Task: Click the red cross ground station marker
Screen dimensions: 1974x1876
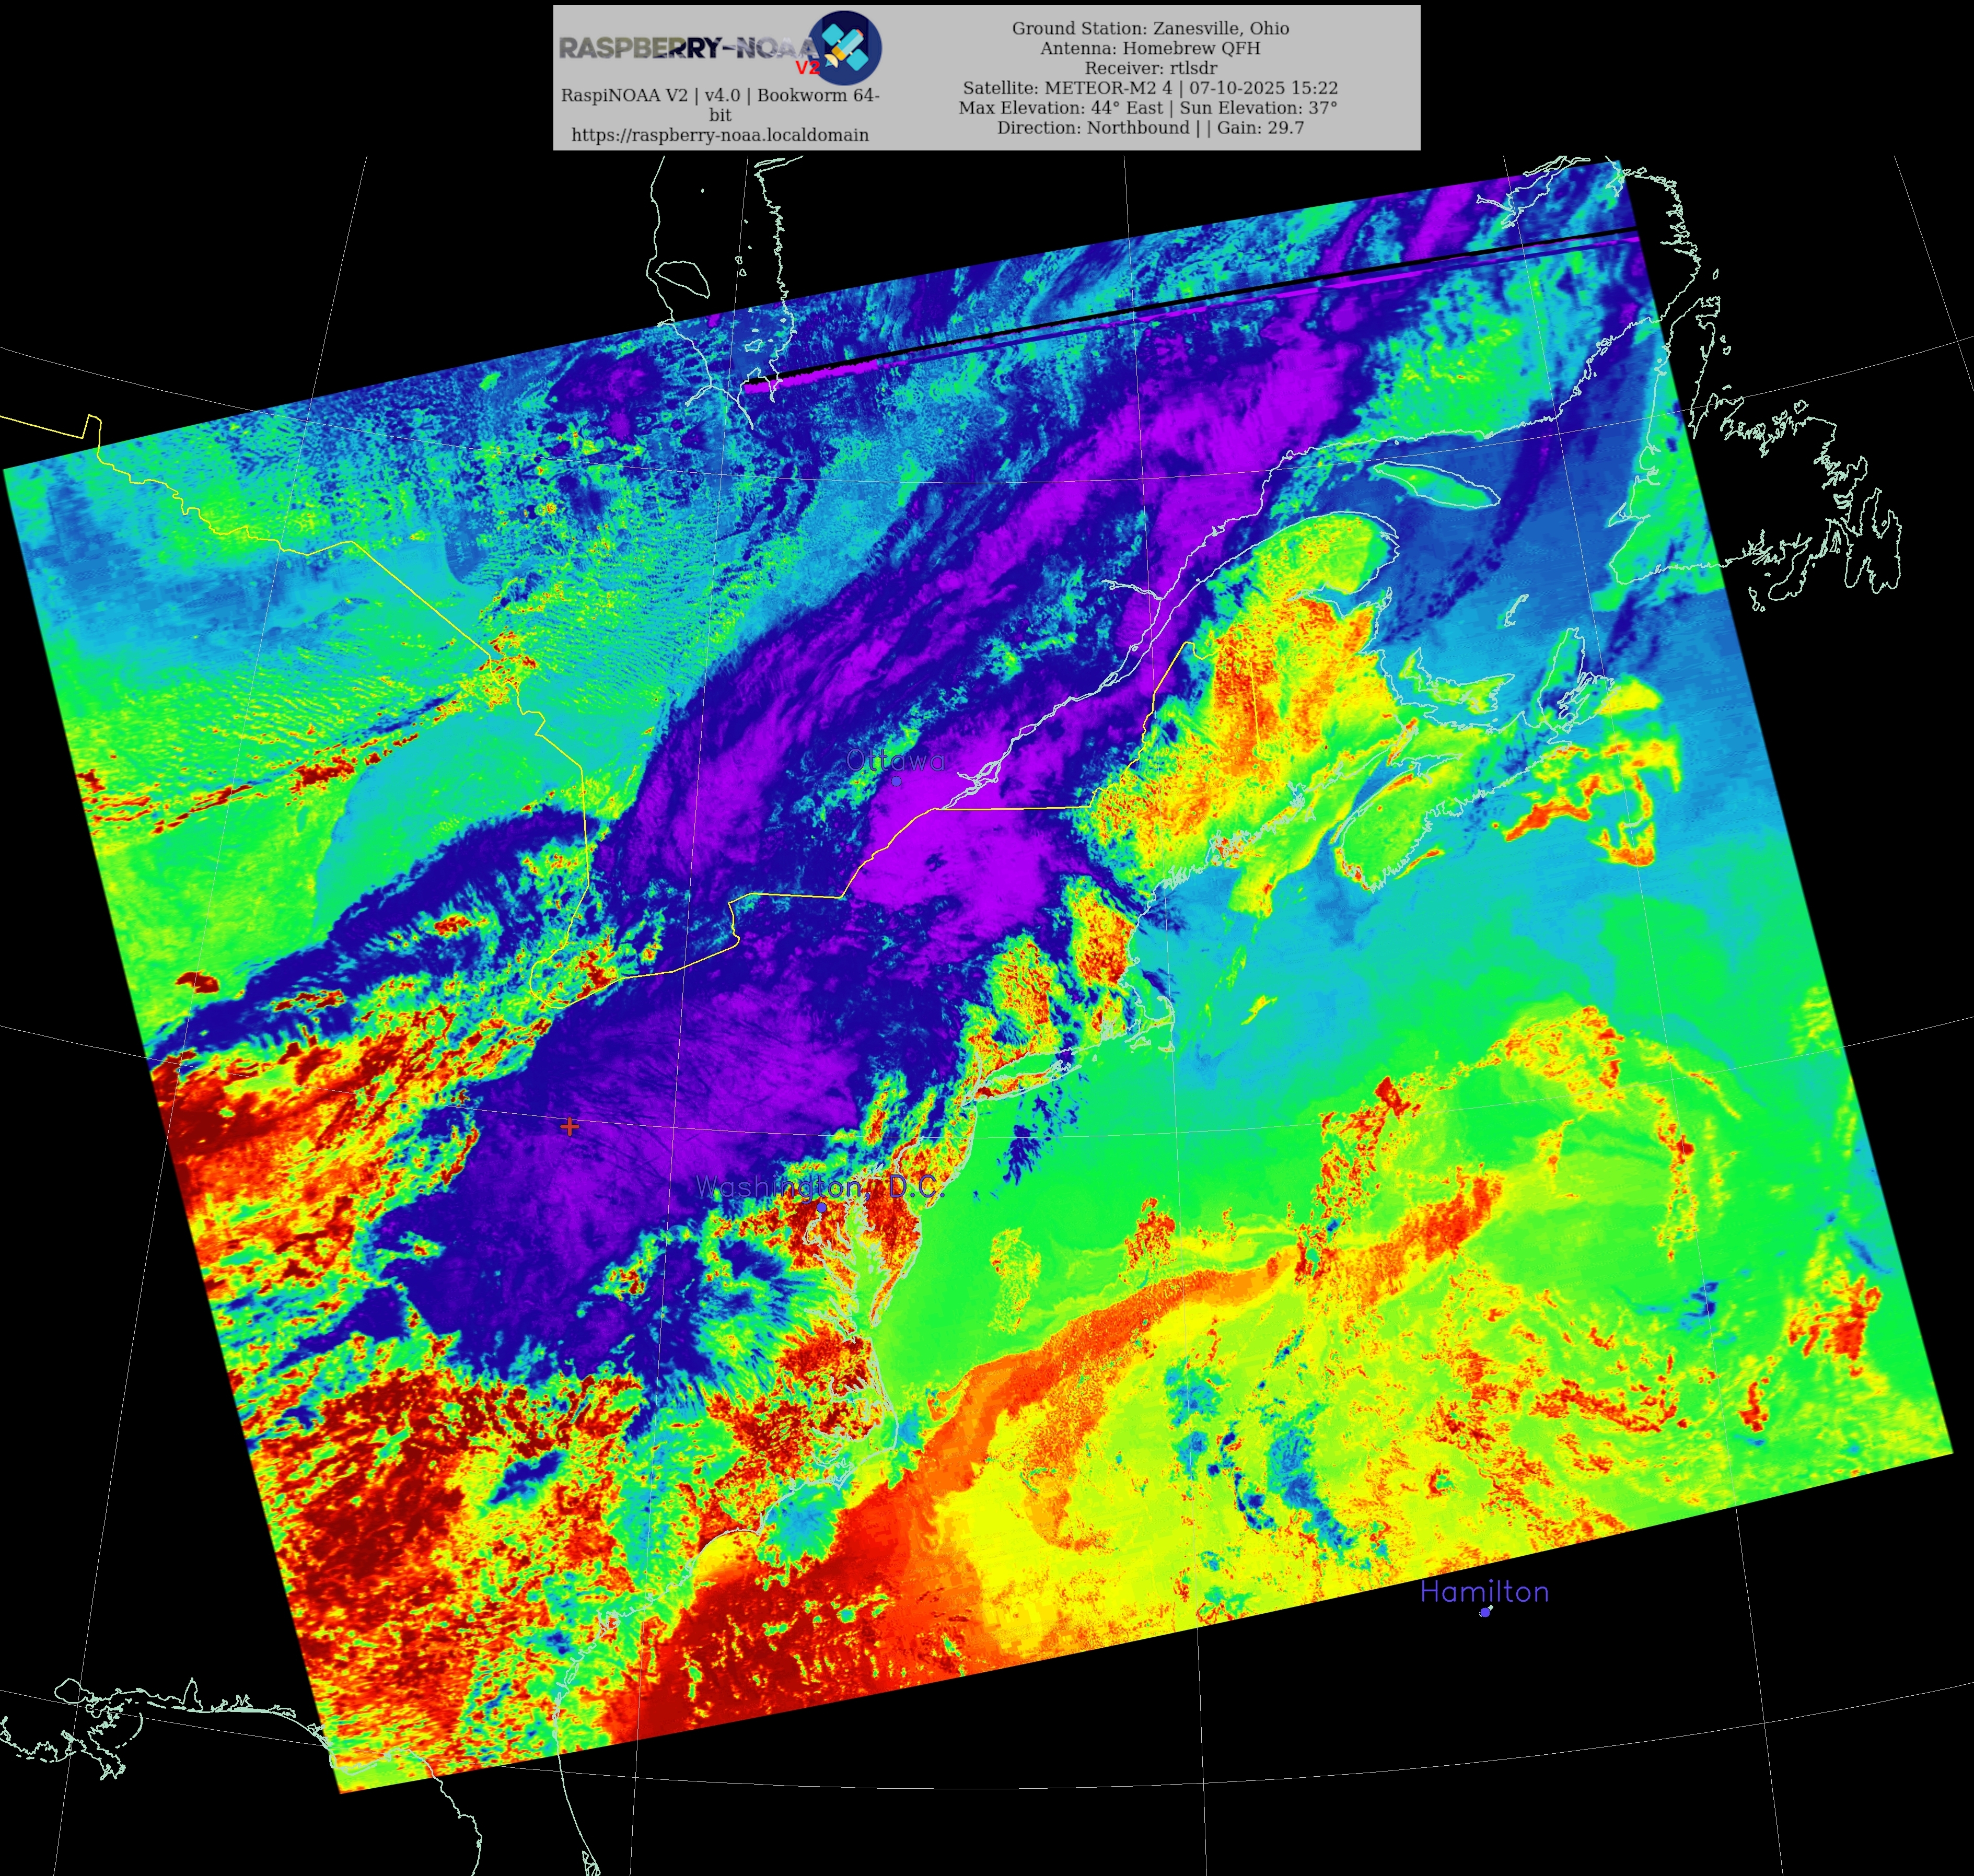Action: [569, 1127]
